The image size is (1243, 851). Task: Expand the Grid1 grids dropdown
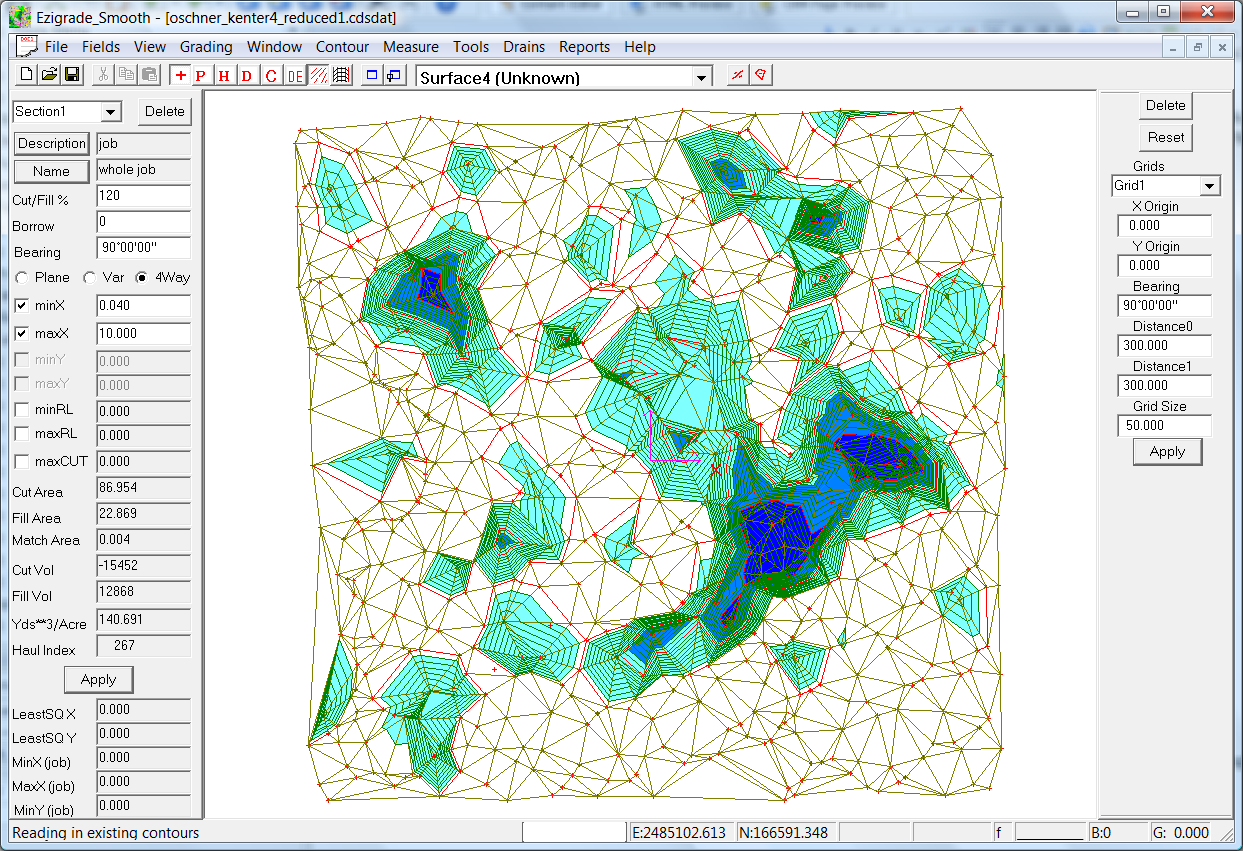[1210, 186]
